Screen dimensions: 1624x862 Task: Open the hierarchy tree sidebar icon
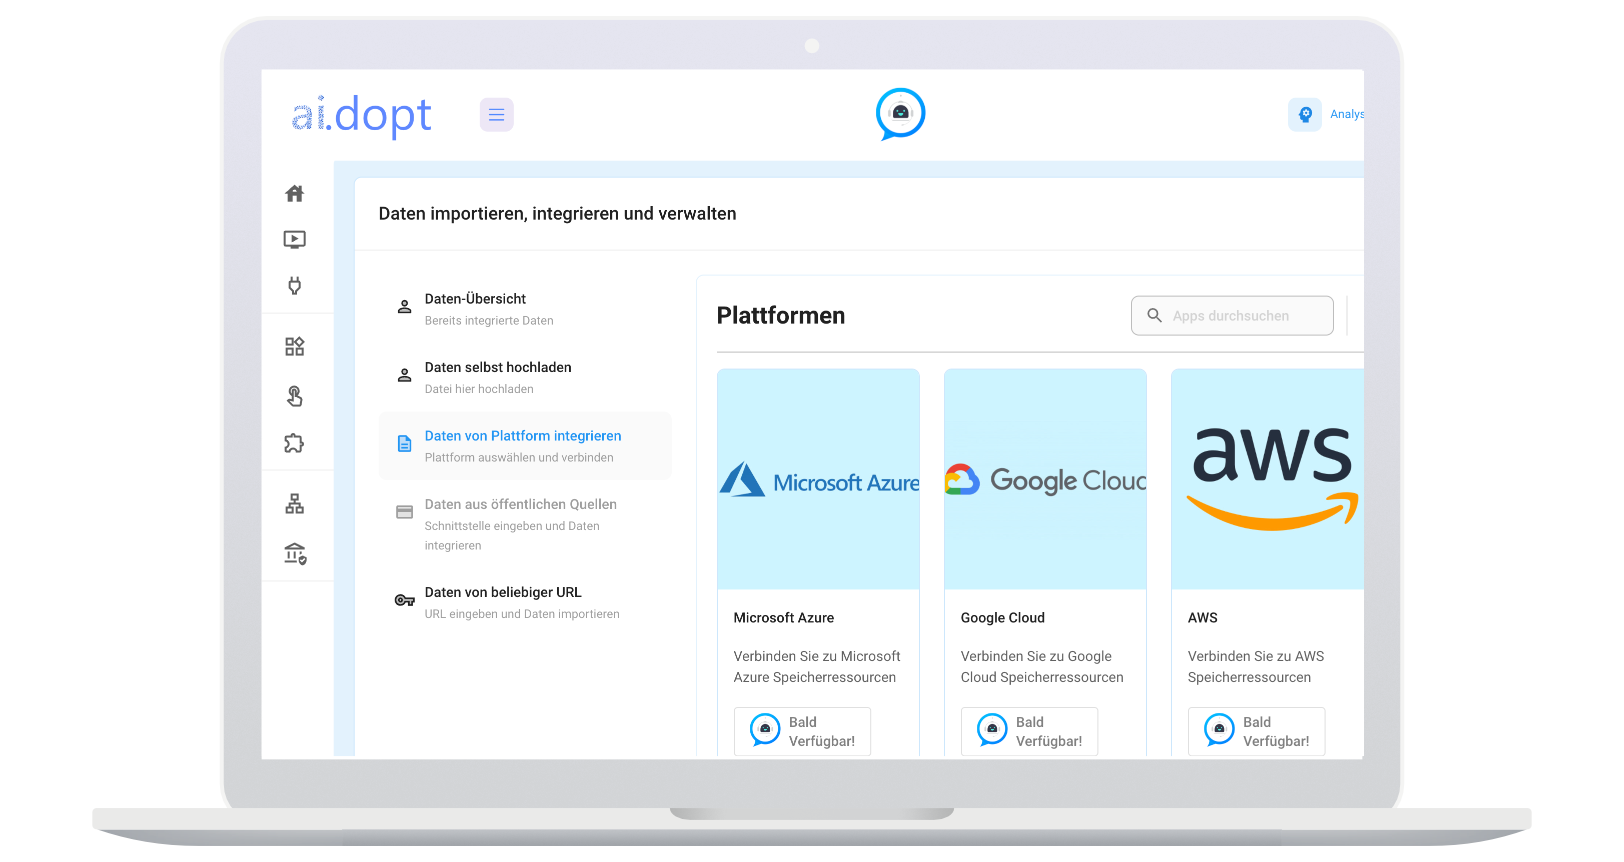point(294,504)
